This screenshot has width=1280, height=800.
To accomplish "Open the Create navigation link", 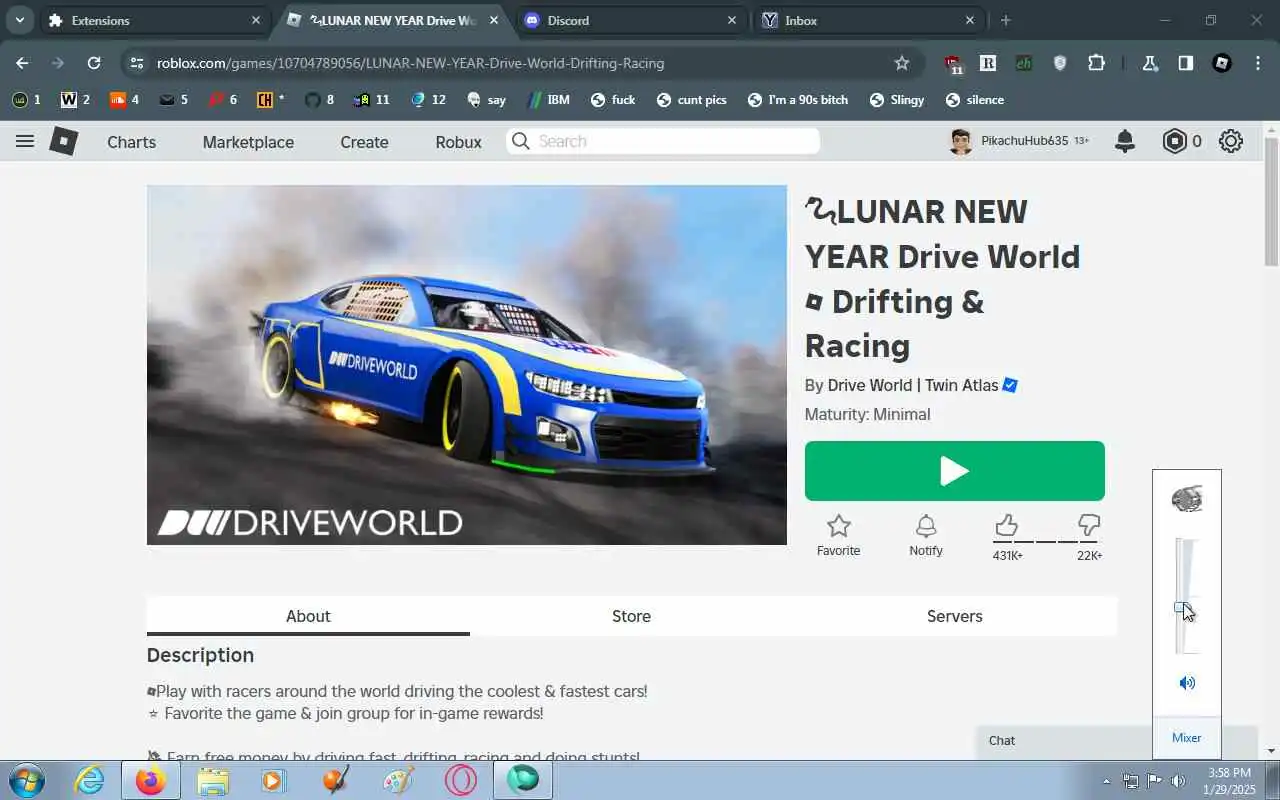I will point(364,142).
